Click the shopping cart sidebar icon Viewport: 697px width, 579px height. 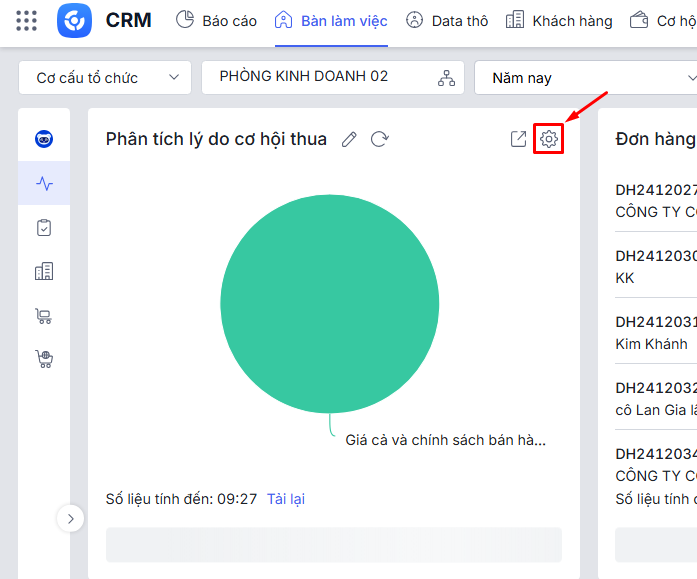(x=44, y=316)
